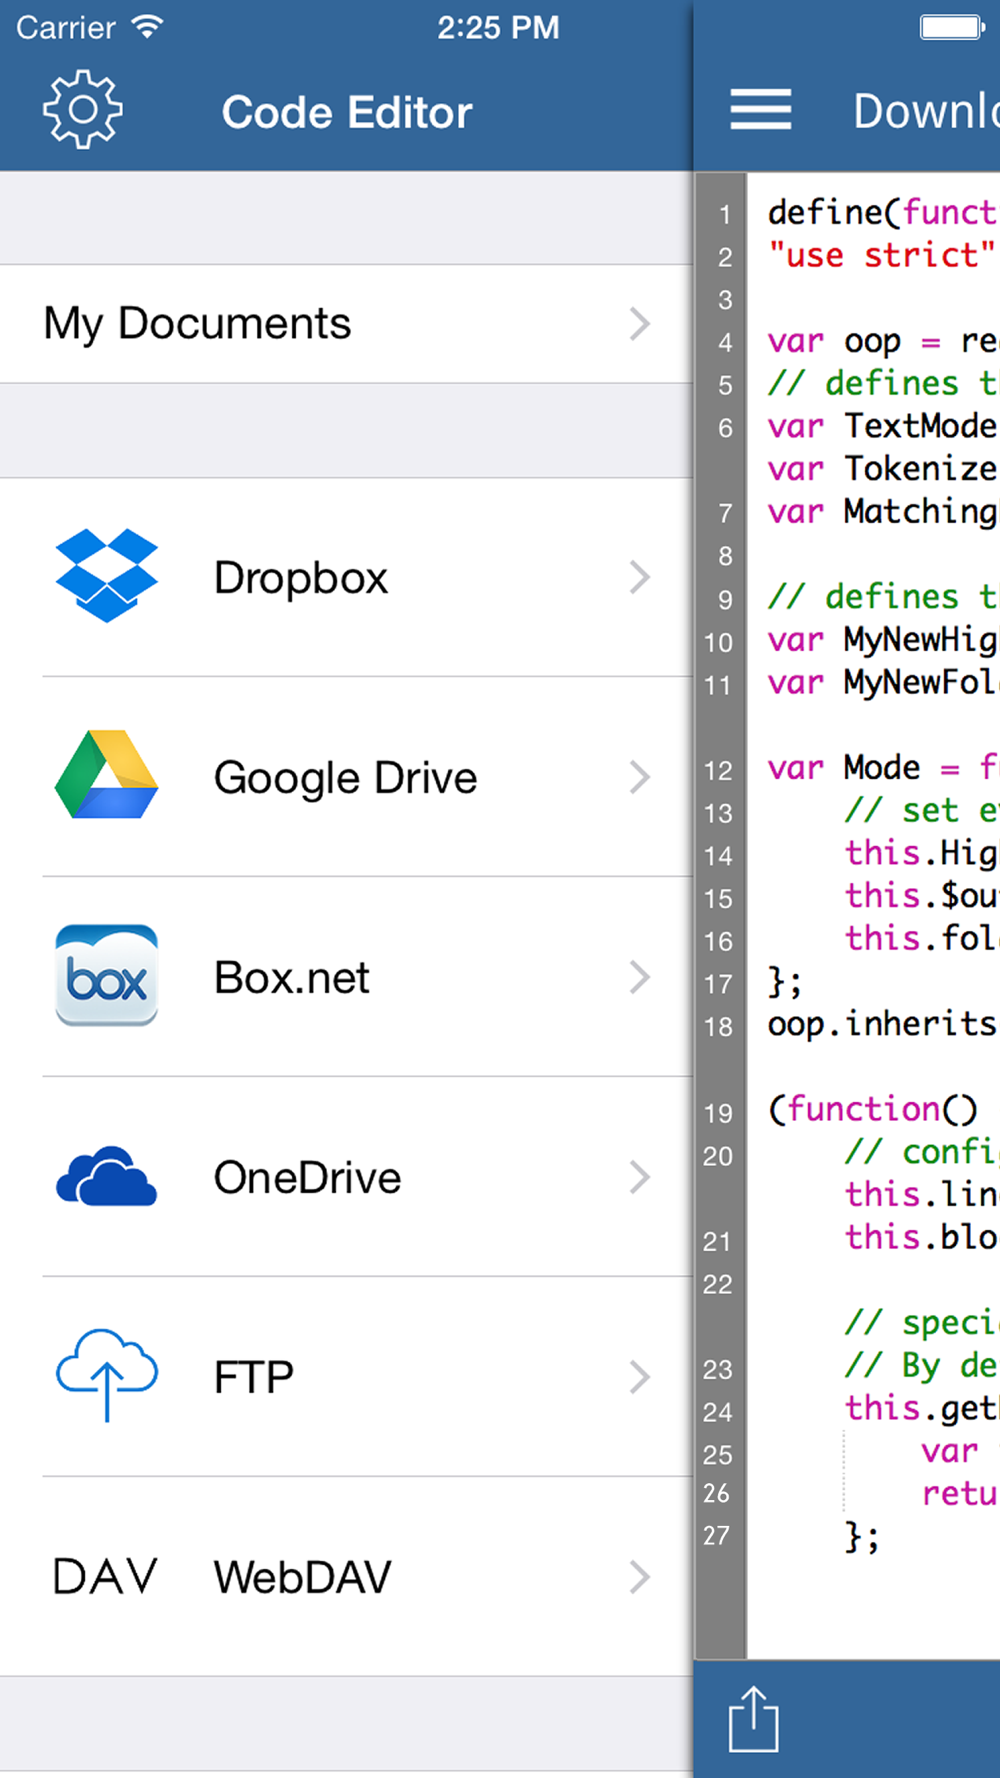The width and height of the screenshot is (1000, 1778).
Task: Click the retu code line
Action: [x=960, y=1493]
